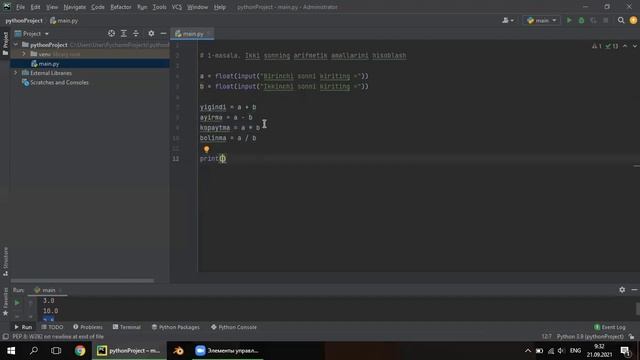Click the main.py breadcrumb

(x=64, y=20)
